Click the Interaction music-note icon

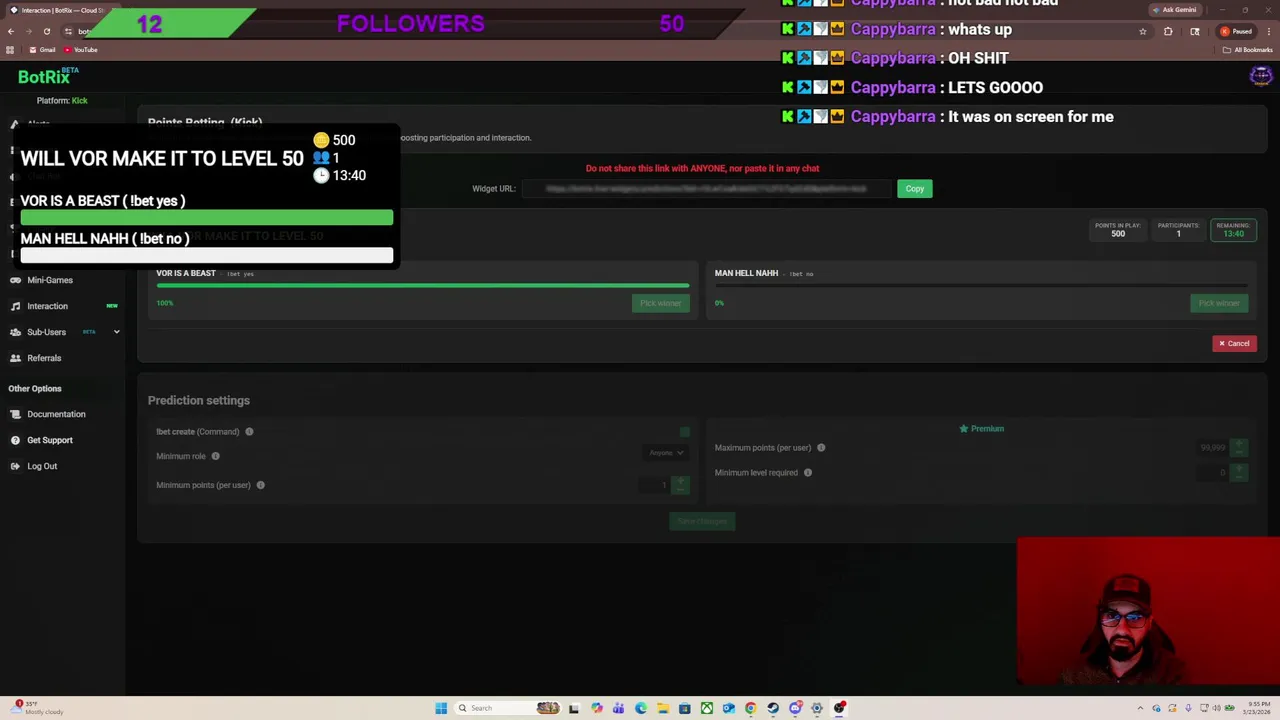click(15, 306)
